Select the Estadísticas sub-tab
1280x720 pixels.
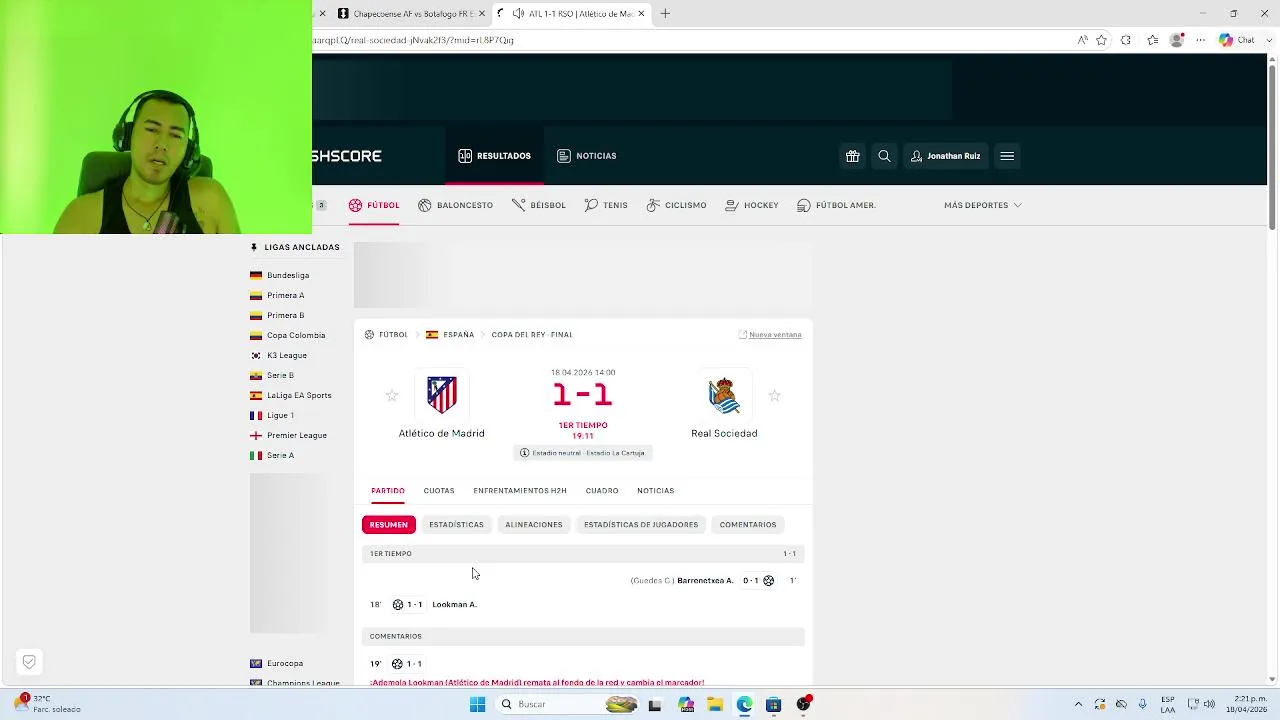[456, 524]
